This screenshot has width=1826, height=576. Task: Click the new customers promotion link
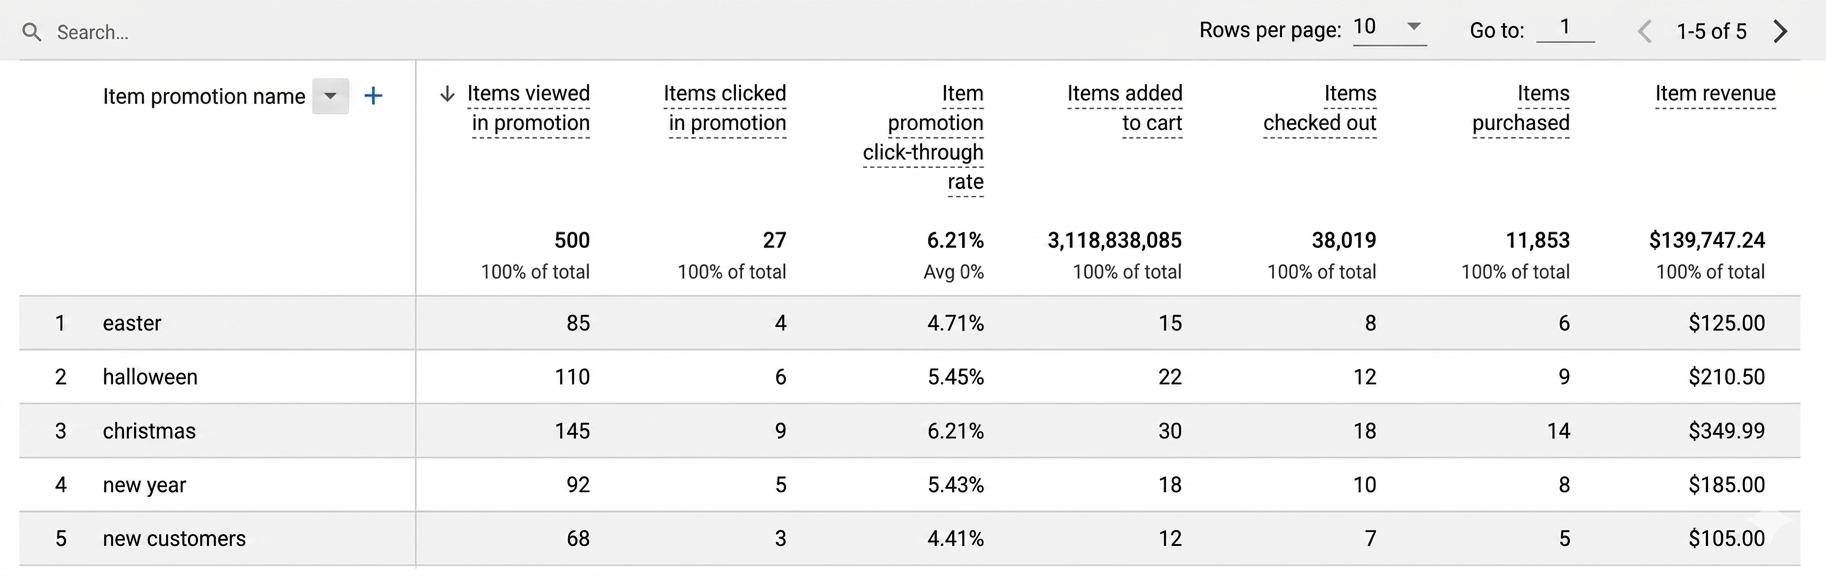point(173,539)
